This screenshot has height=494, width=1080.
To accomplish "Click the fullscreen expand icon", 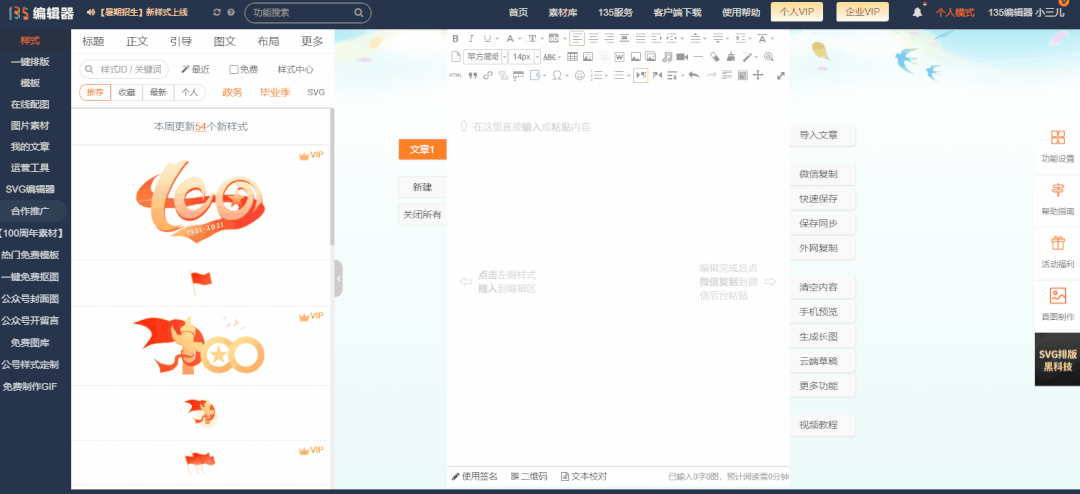I will (x=781, y=75).
